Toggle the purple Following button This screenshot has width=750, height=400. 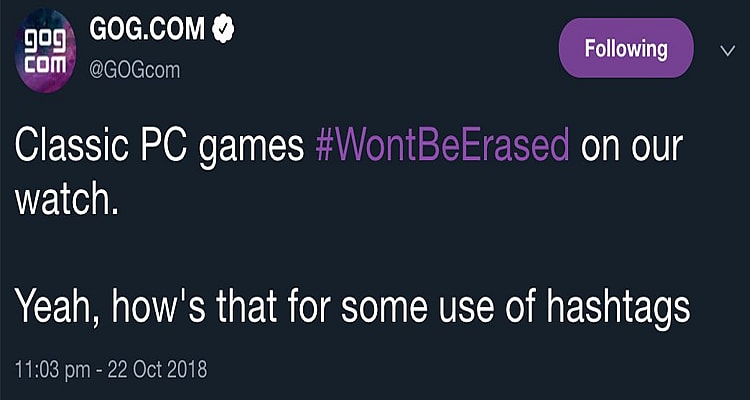pyautogui.click(x=627, y=48)
